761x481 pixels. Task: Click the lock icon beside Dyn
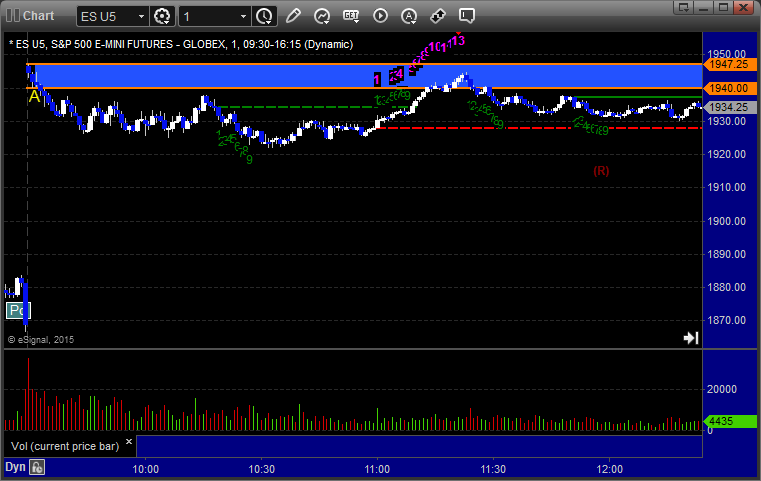click(37, 467)
